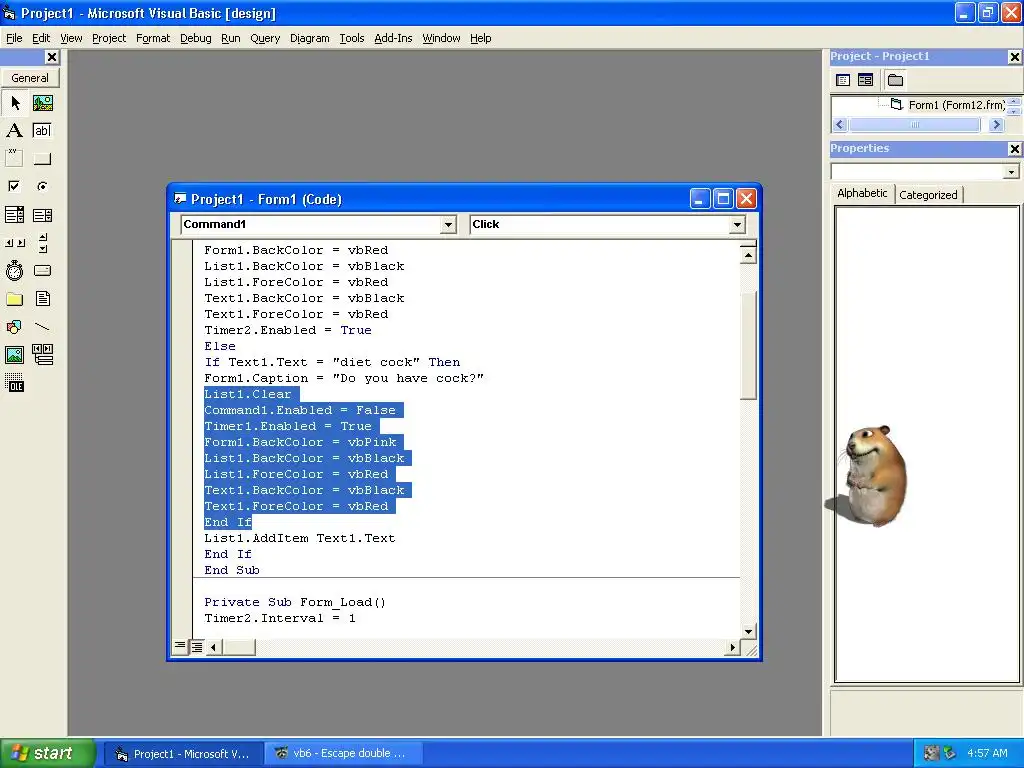Open the Add-Ins menu
1024x768 pixels.
coord(393,38)
